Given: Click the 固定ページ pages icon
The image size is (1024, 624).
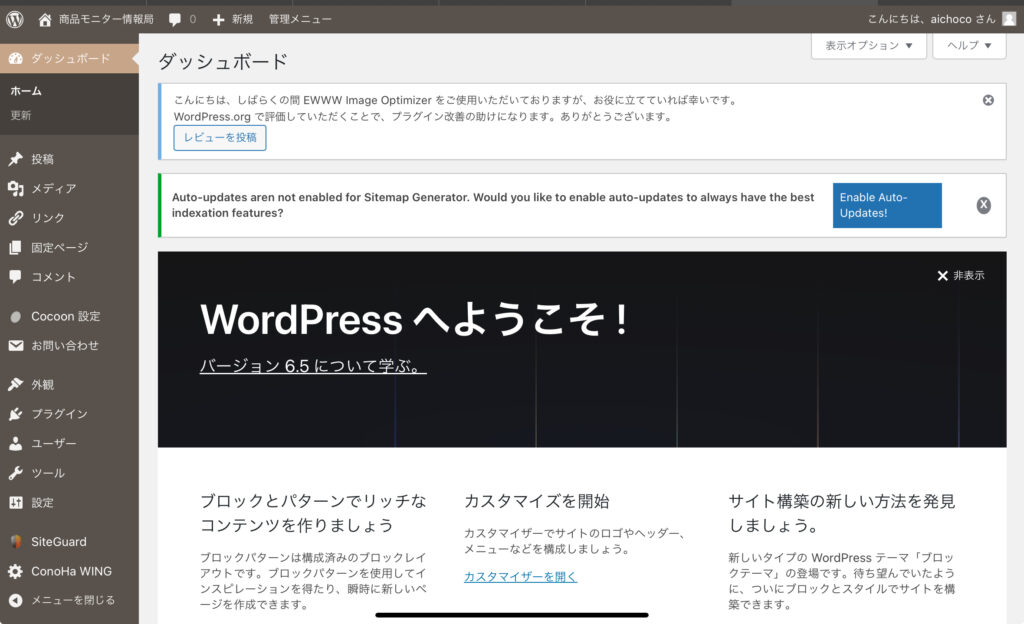Looking at the screenshot, I should [x=16, y=247].
